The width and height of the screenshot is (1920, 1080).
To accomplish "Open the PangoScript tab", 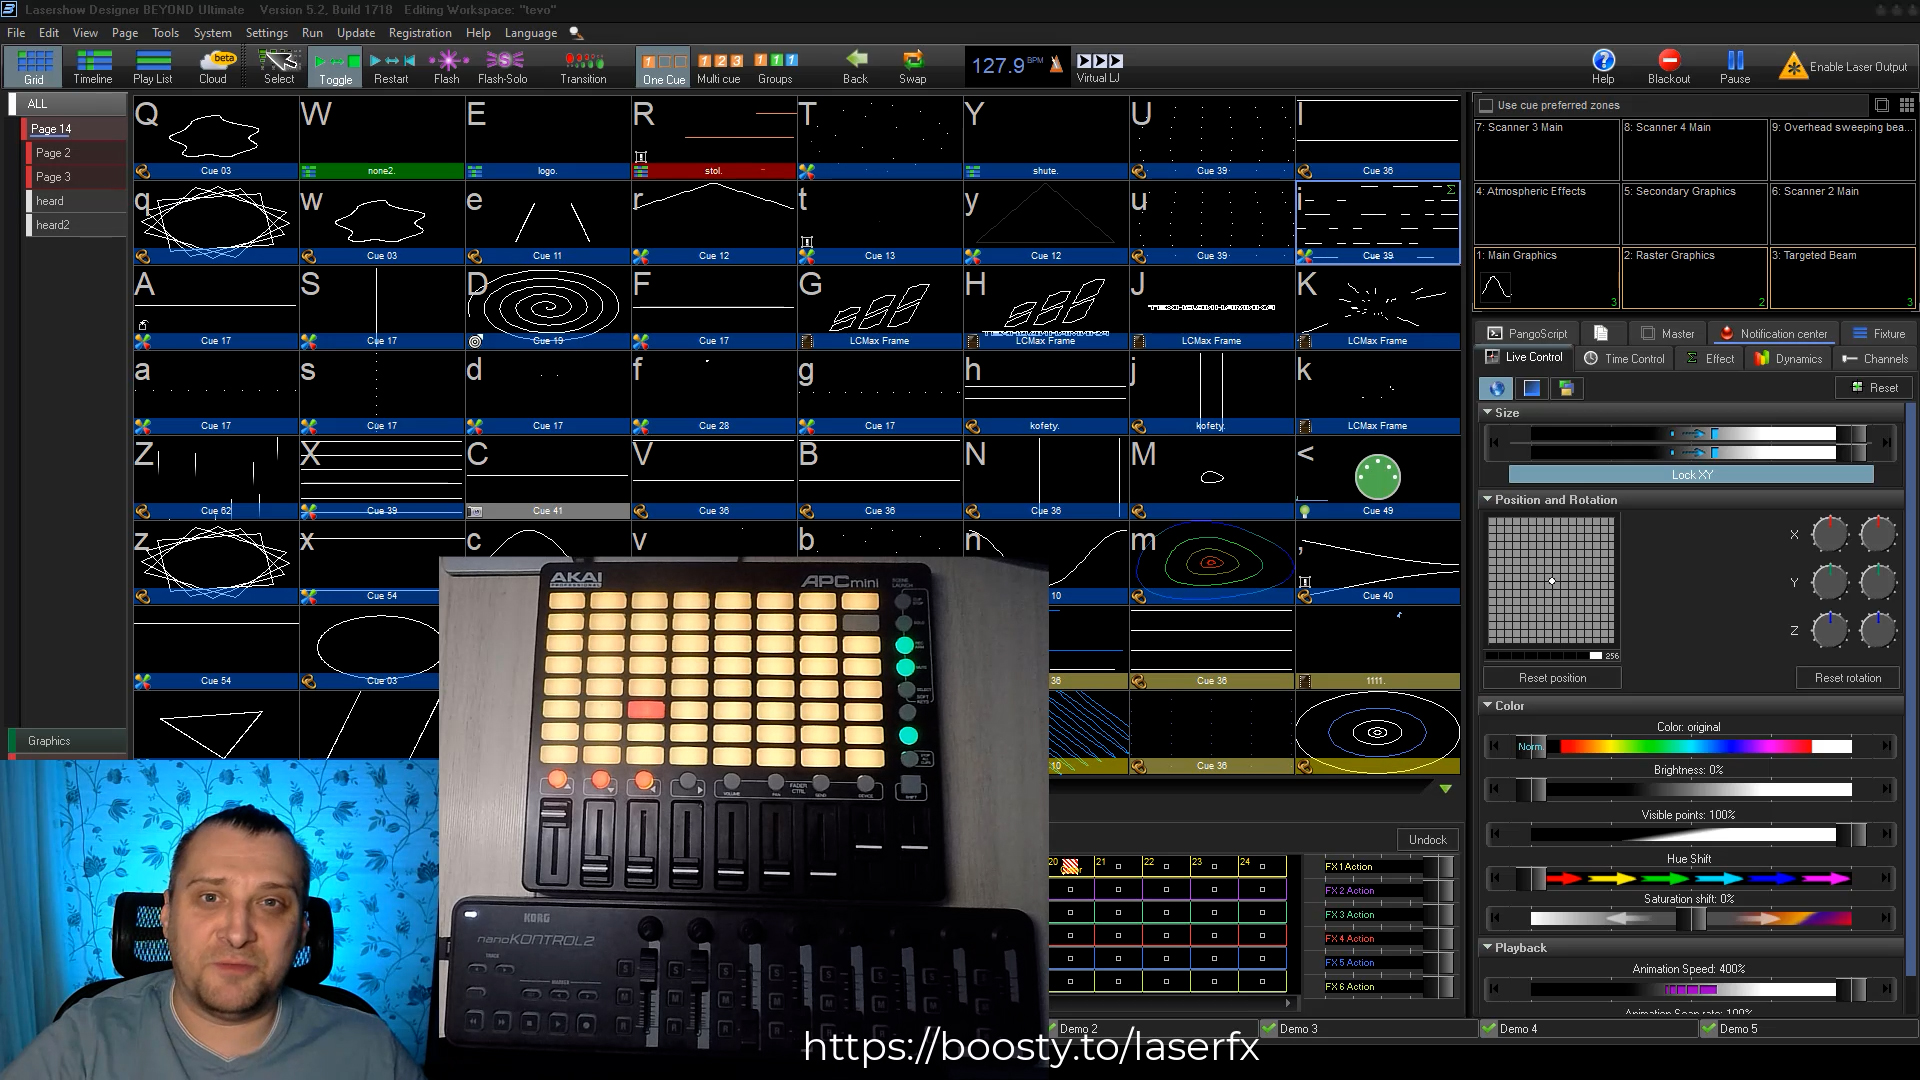I will click(1527, 334).
